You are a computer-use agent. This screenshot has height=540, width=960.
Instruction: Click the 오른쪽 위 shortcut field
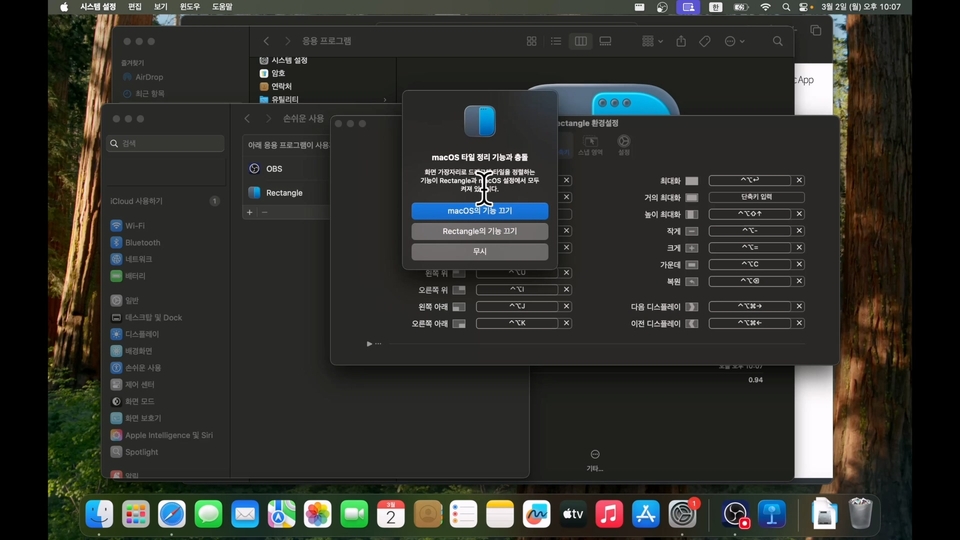click(x=517, y=290)
